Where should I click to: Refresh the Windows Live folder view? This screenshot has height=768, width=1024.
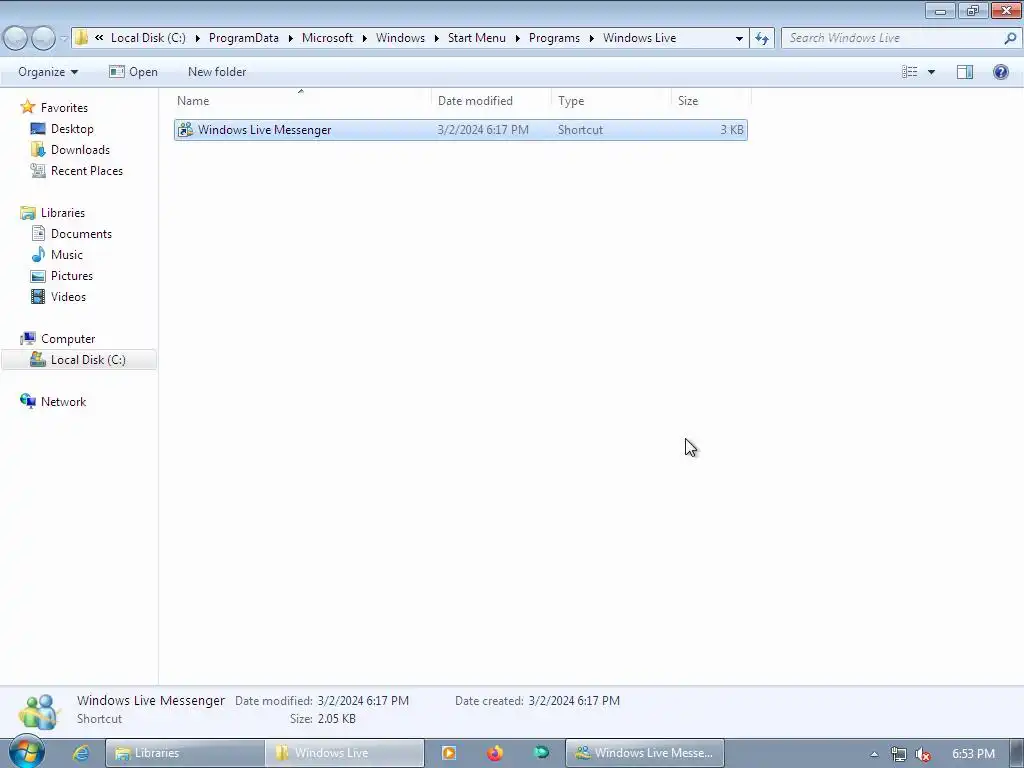coord(762,39)
